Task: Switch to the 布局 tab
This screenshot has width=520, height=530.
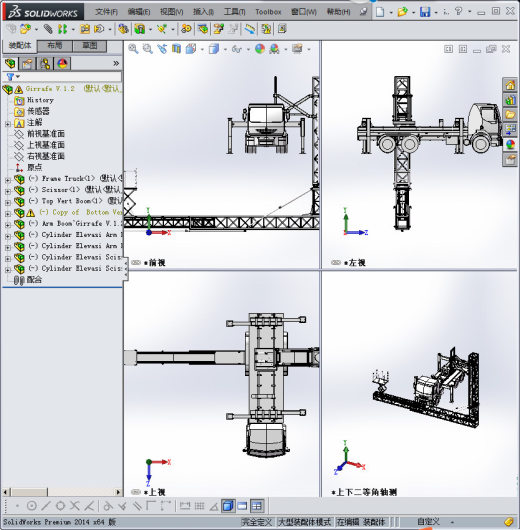Action: point(54,46)
